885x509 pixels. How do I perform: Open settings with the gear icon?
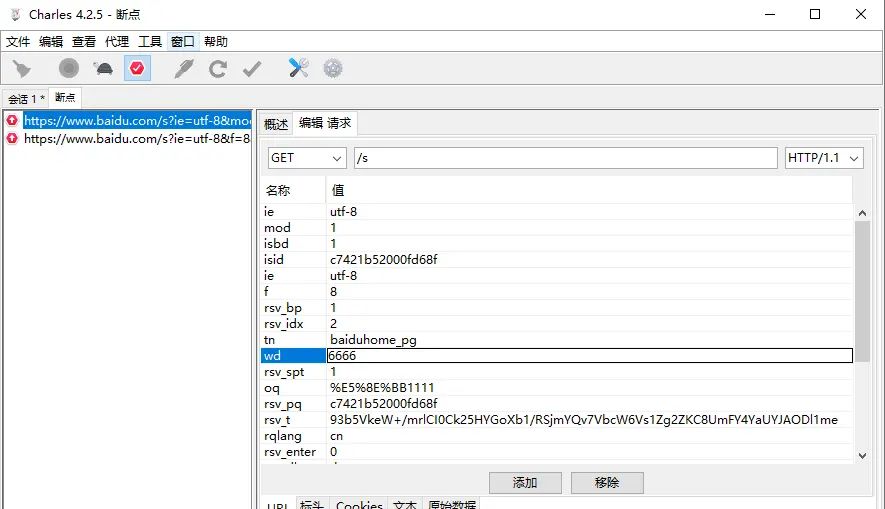(x=333, y=68)
